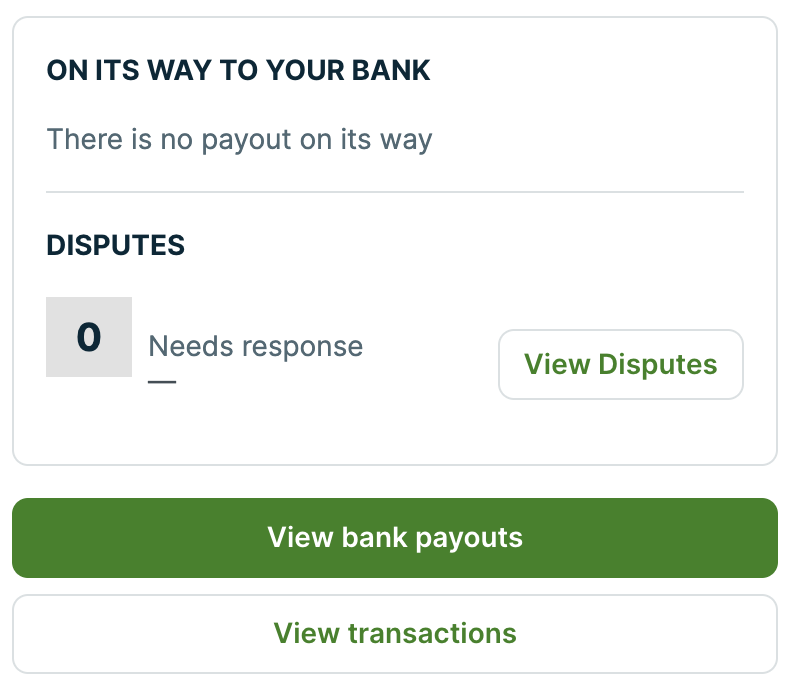Click the View Disputes button
Viewport: 792px width, 686px height.
[620, 364]
